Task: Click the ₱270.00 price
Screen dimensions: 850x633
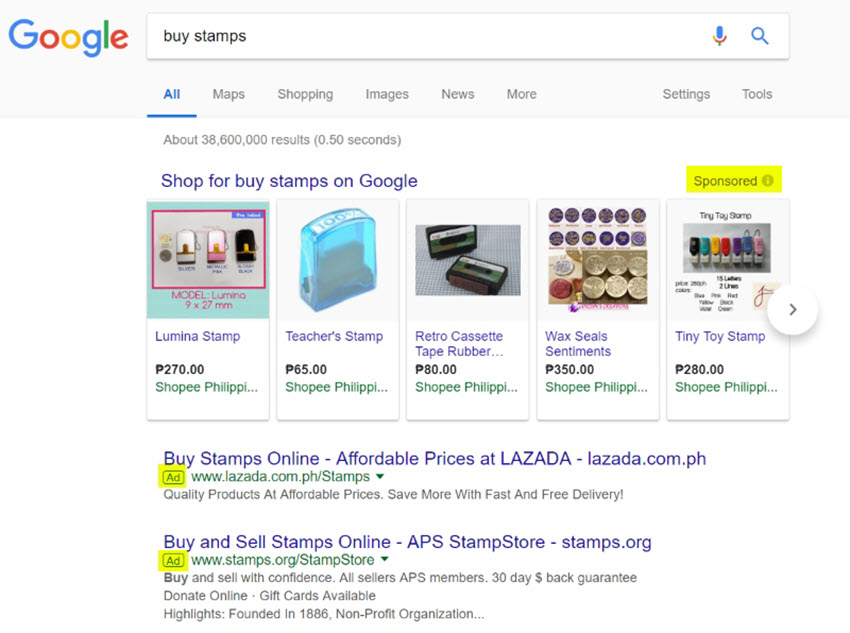Action: 179,370
